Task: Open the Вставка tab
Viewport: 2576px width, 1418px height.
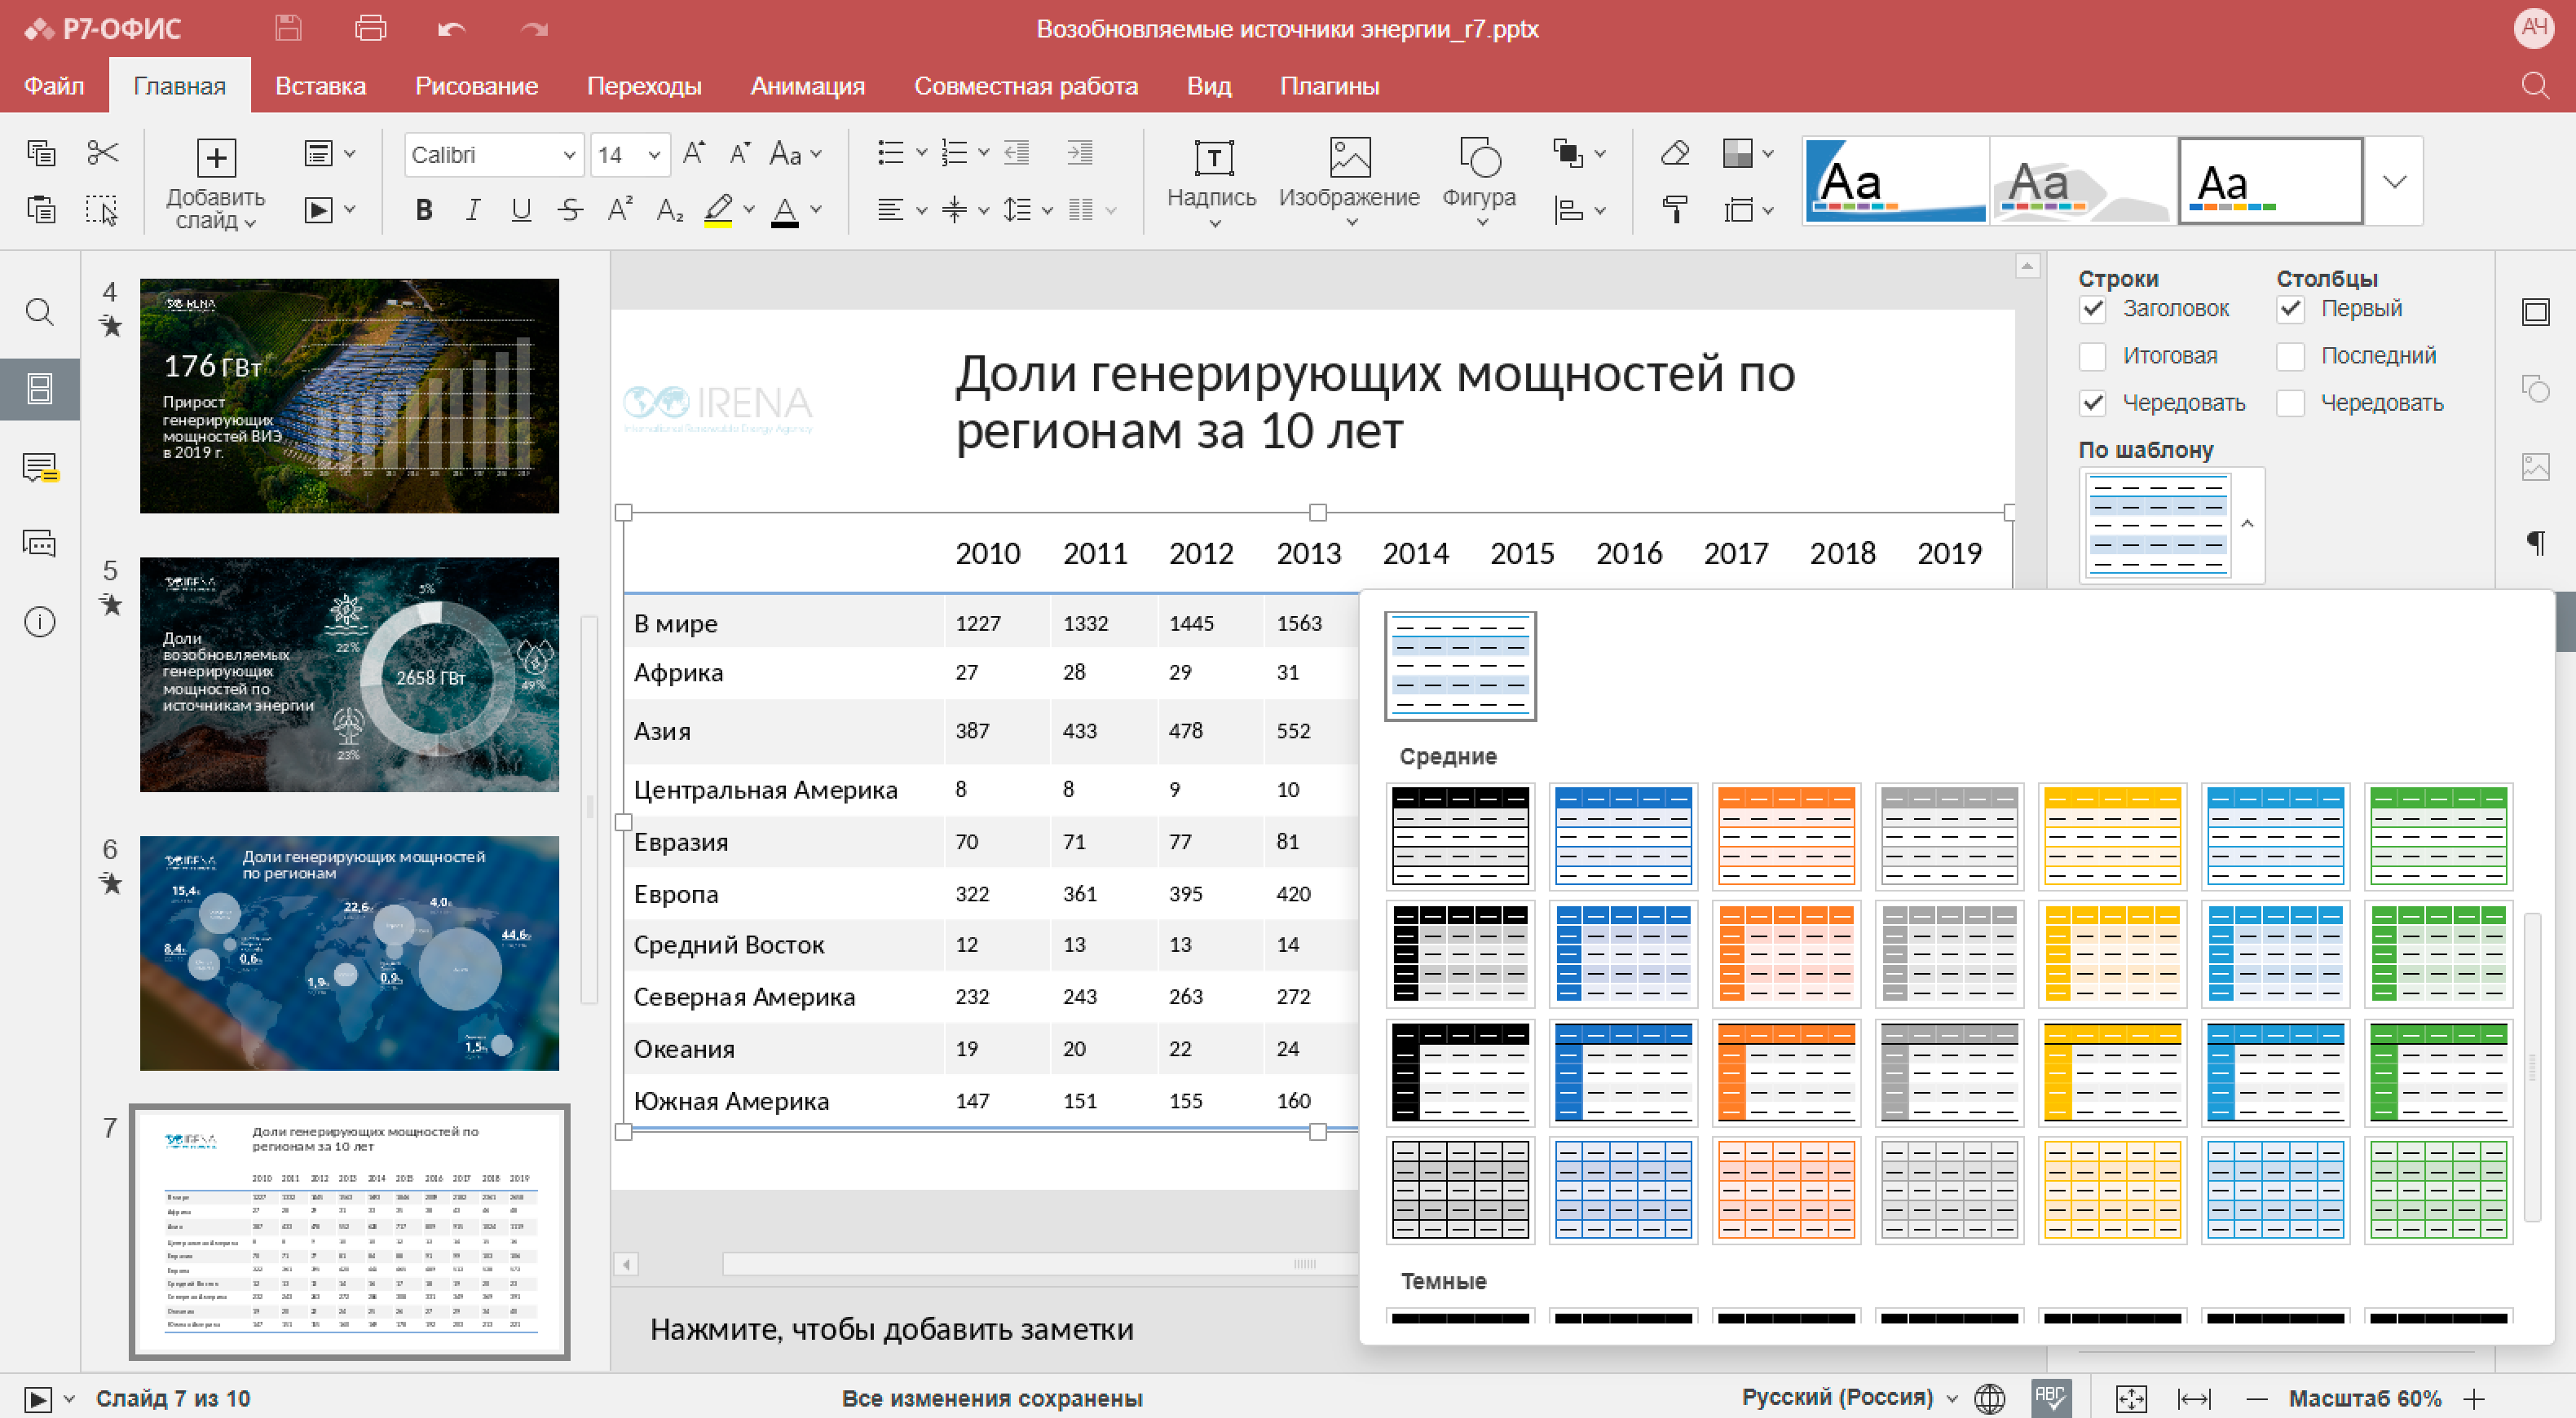Action: coord(320,86)
